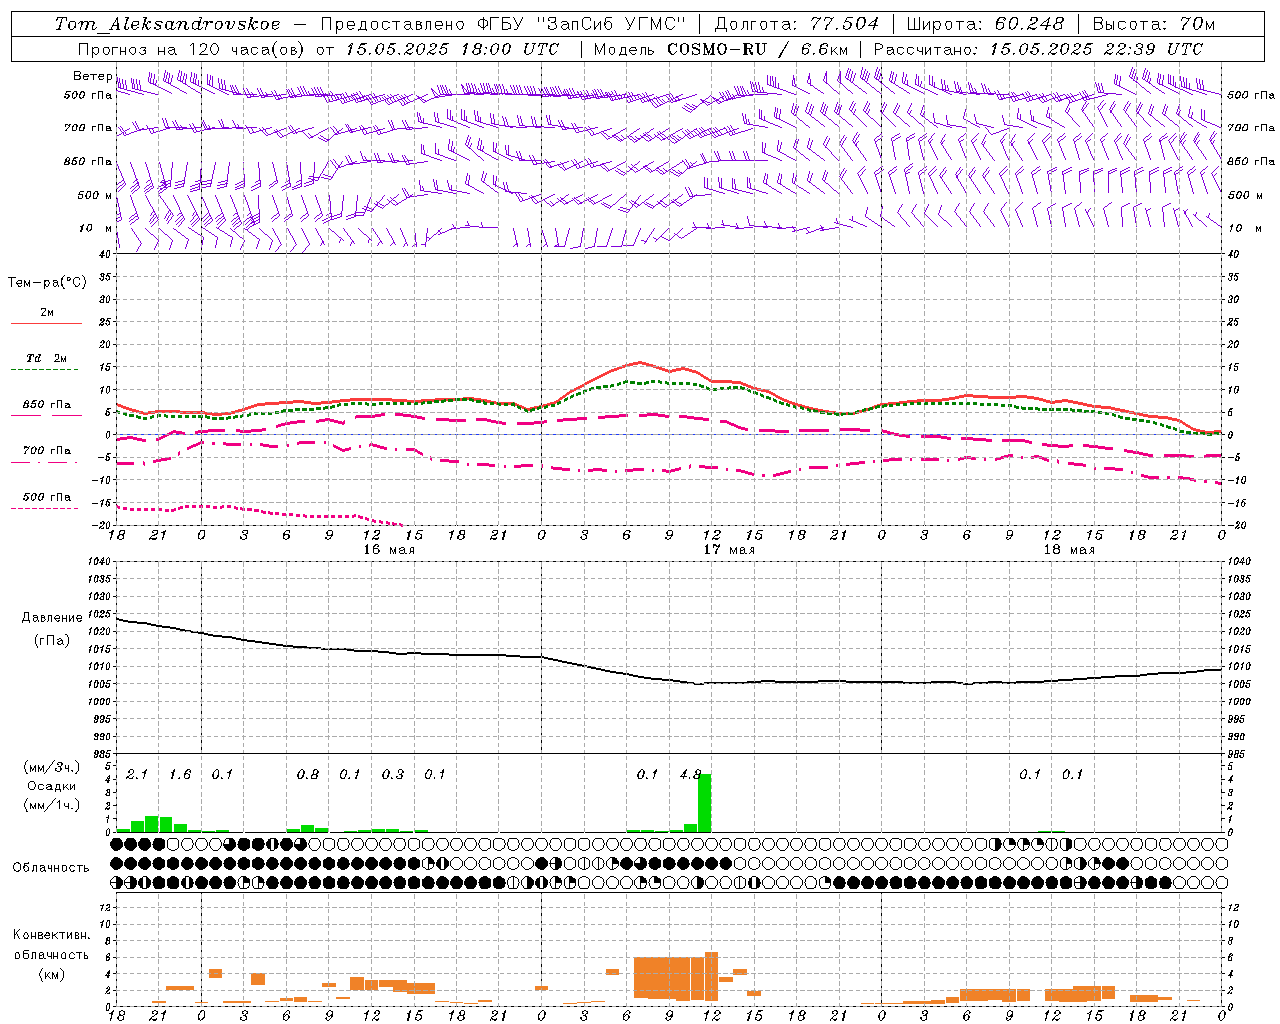This screenshot has width=1280, height=1024.
Task: Click the elevation label 'Высота: 70м'
Action: [x=1154, y=24]
